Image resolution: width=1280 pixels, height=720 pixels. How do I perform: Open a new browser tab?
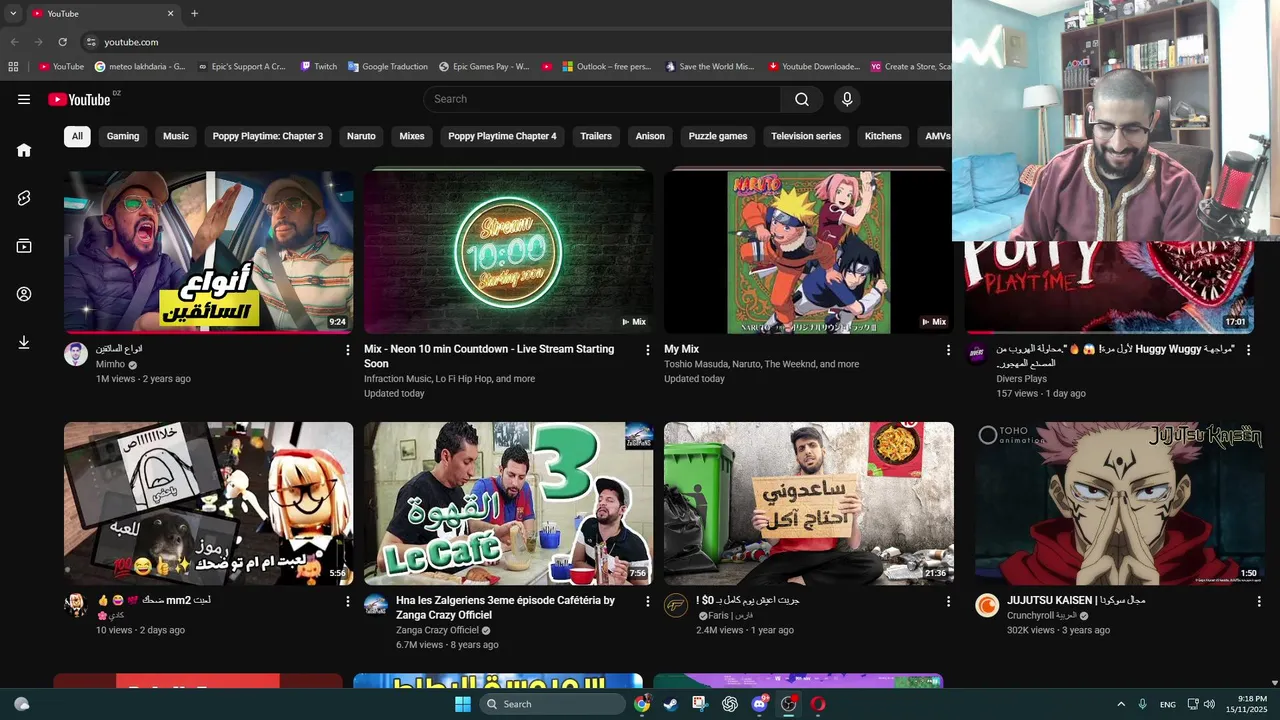[194, 13]
